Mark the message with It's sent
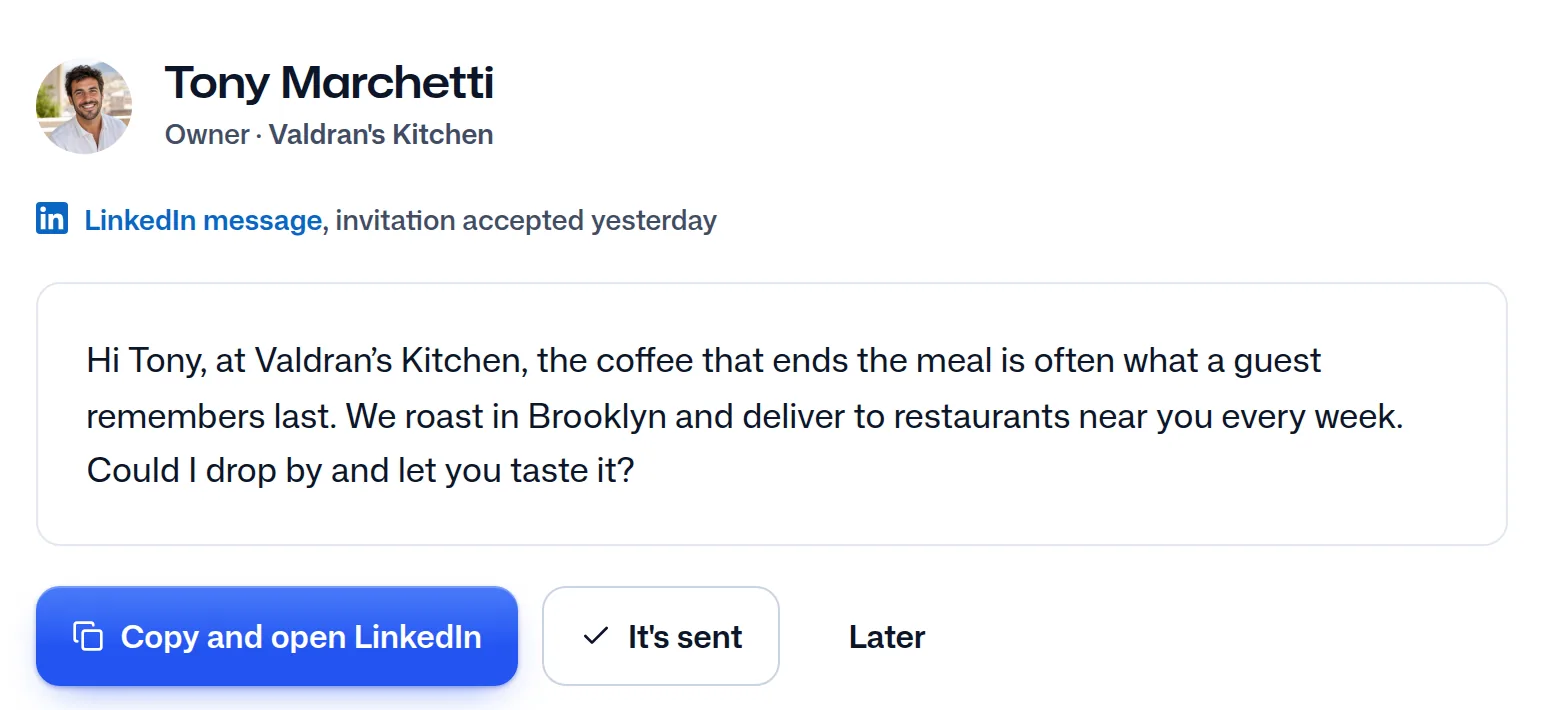The image size is (1550, 710). coord(661,636)
